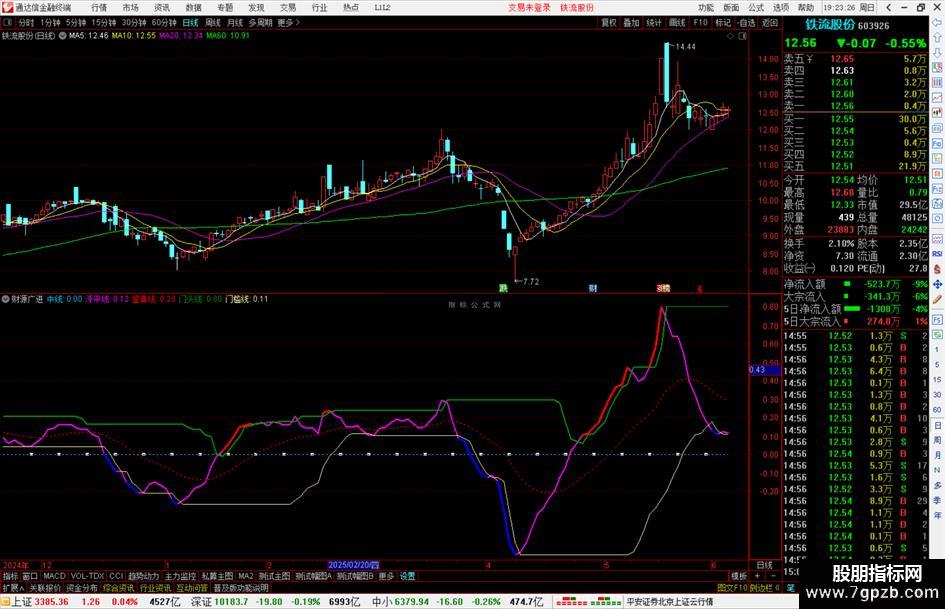Click the 财 marker on the chart

tap(593, 288)
